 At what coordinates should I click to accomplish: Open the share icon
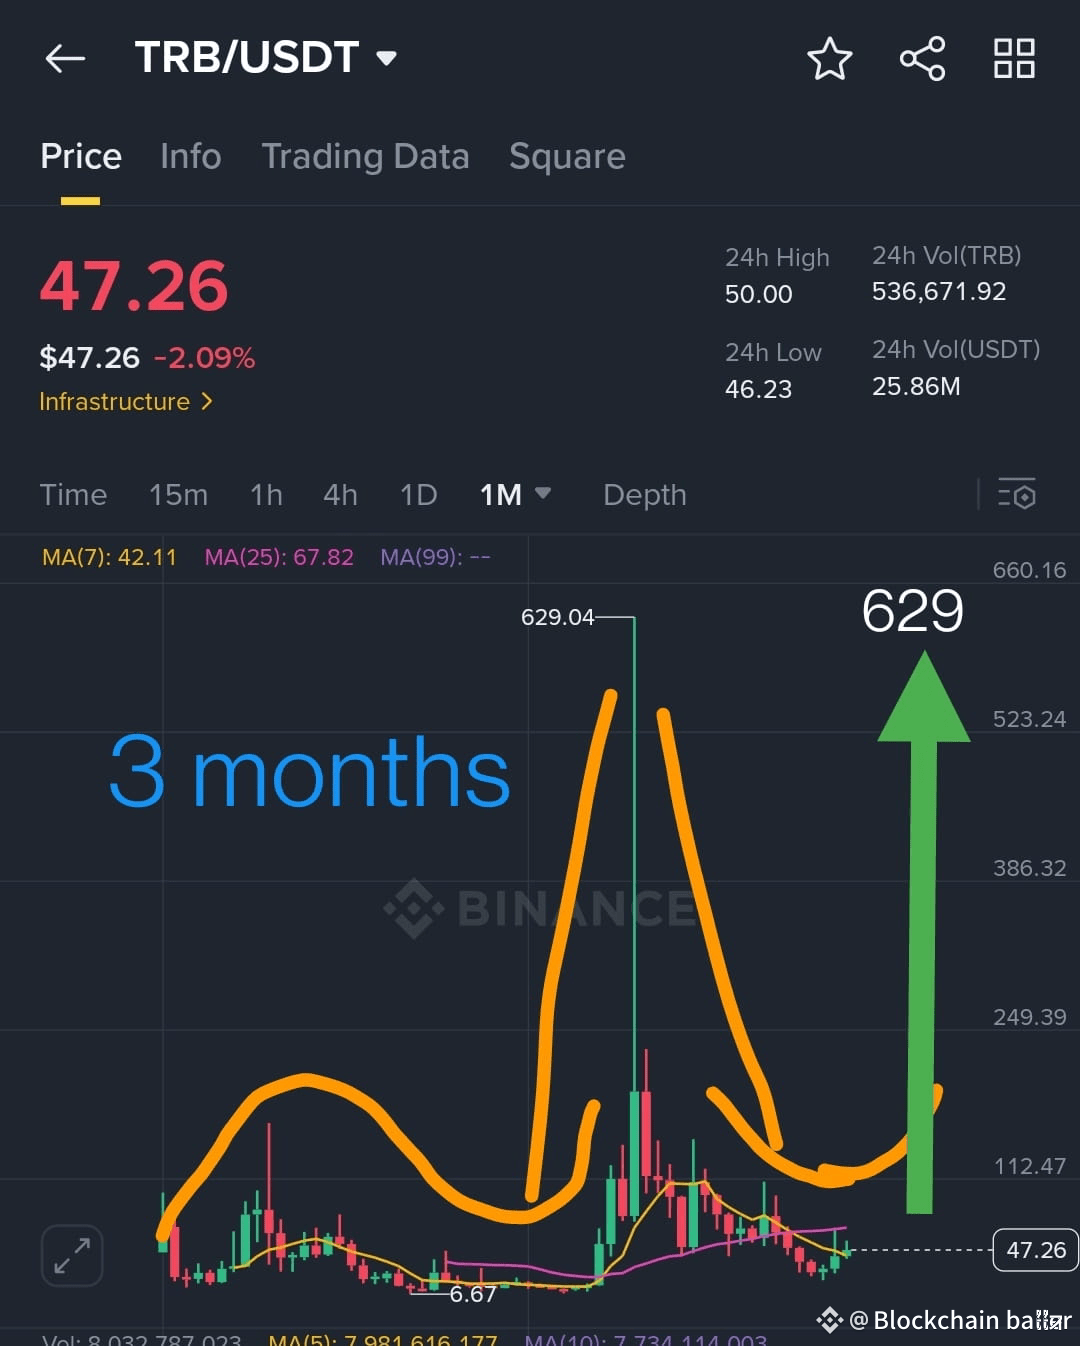[922, 58]
